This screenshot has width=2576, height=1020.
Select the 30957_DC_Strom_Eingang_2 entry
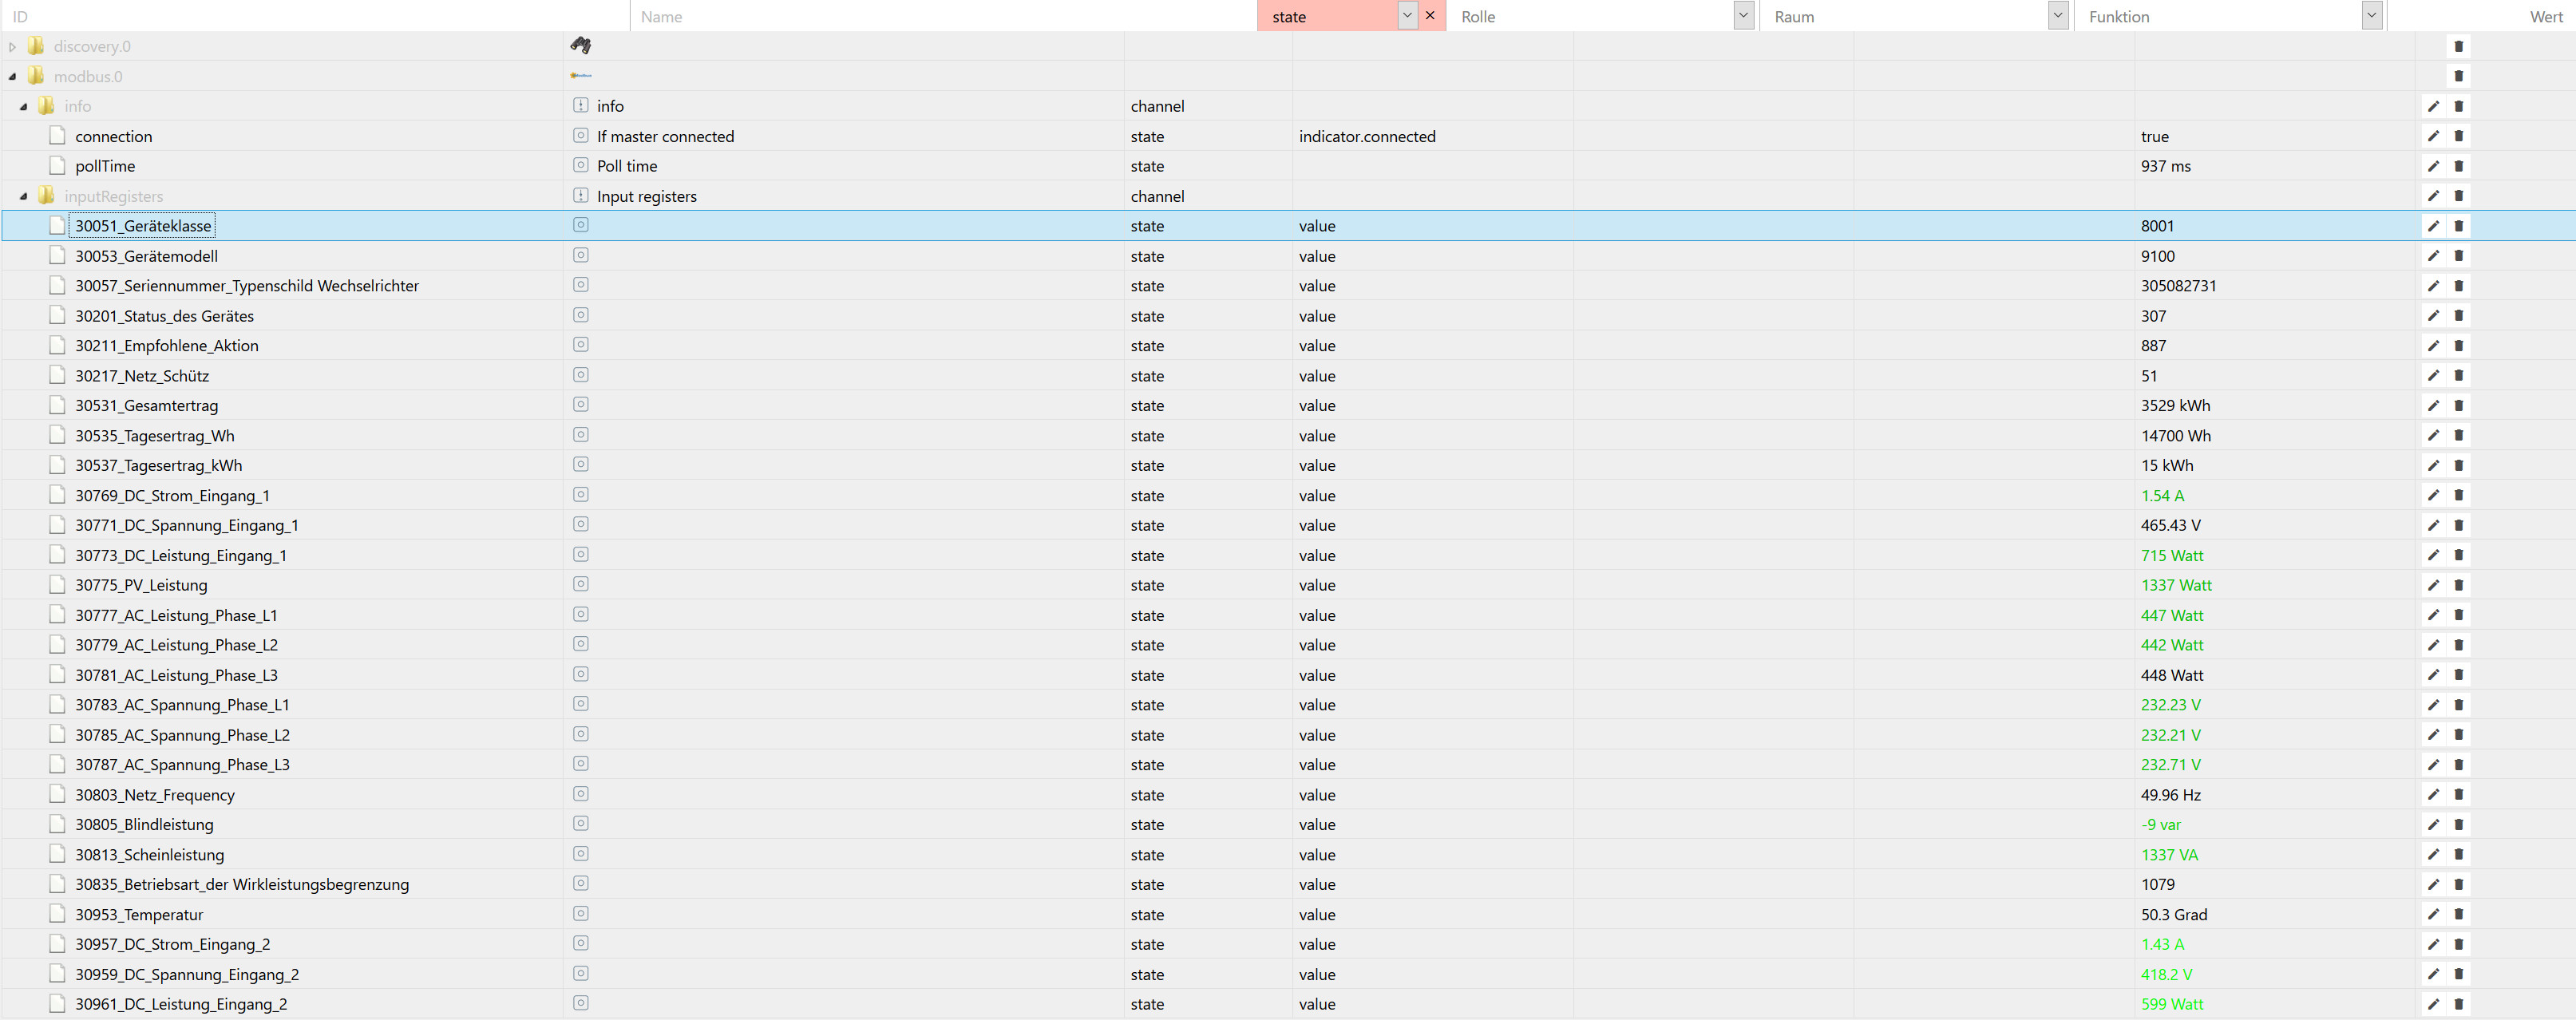(x=173, y=944)
